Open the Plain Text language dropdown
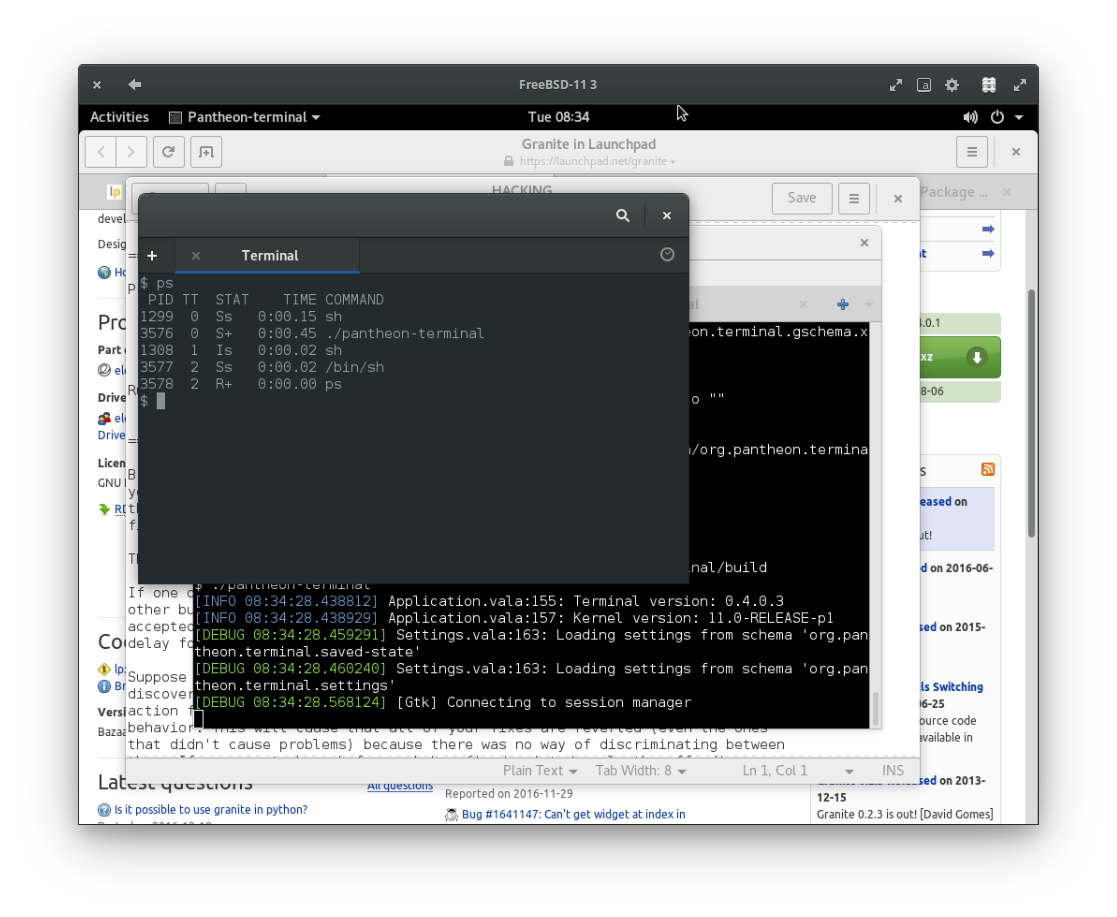Viewport: 1117px width, 917px height. (539, 770)
